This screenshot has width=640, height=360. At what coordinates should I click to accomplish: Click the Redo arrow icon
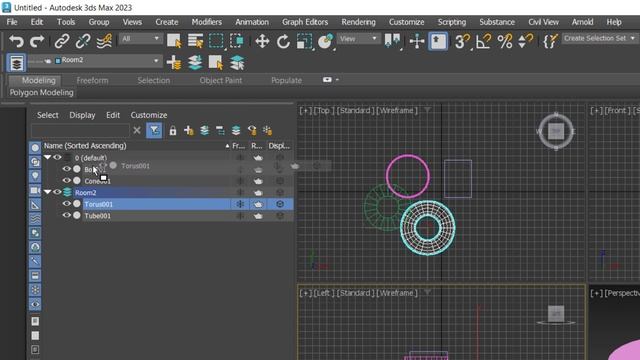pos(37,41)
